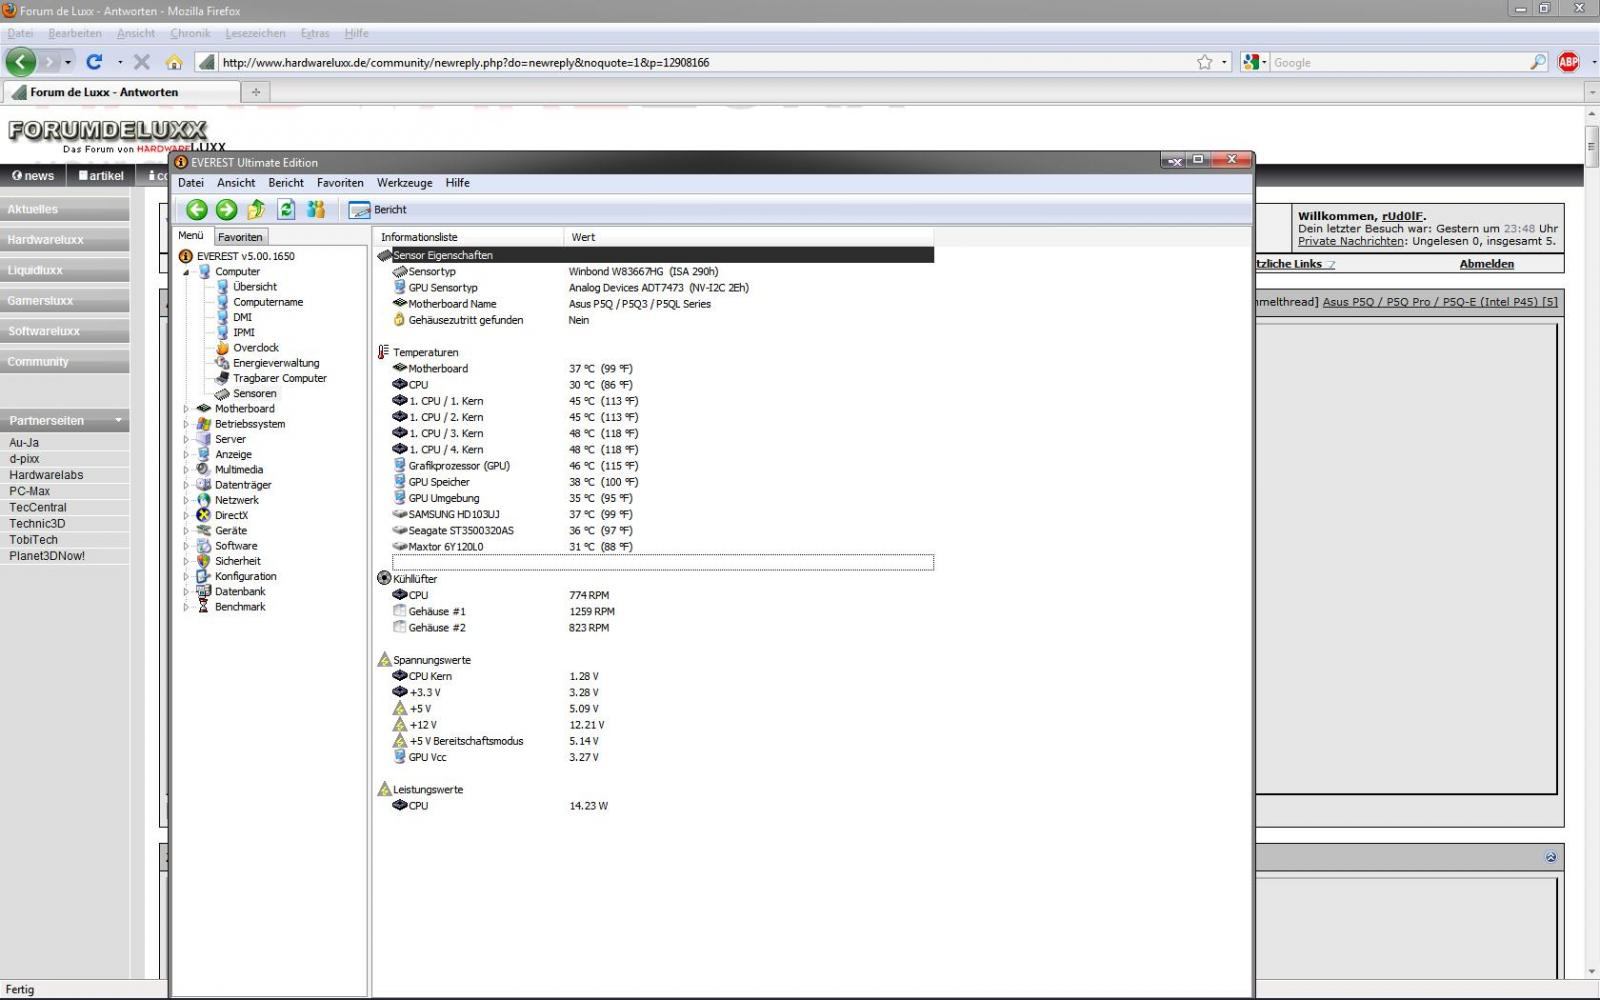Select Übersicht in the tree
The width and height of the screenshot is (1600, 1000).
[255, 287]
